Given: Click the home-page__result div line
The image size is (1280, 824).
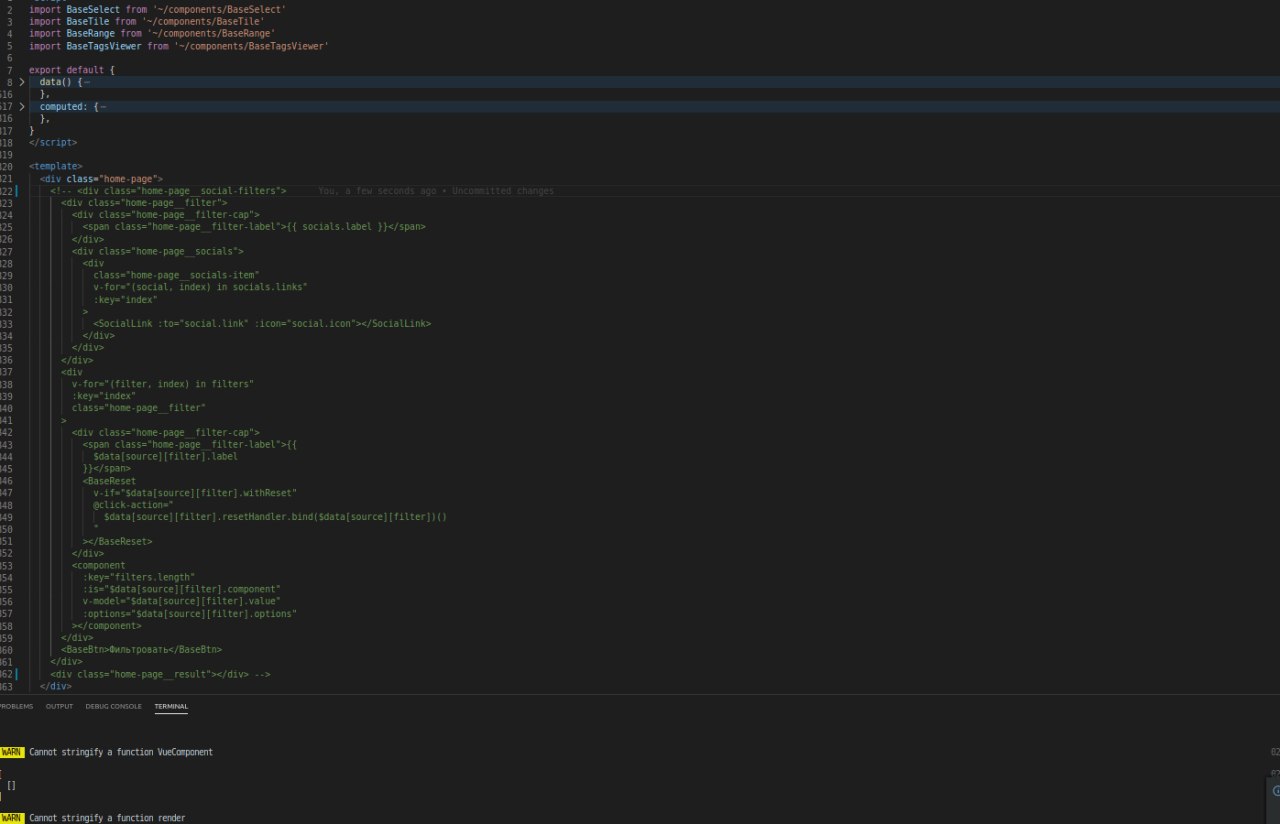Looking at the screenshot, I should click(161, 674).
